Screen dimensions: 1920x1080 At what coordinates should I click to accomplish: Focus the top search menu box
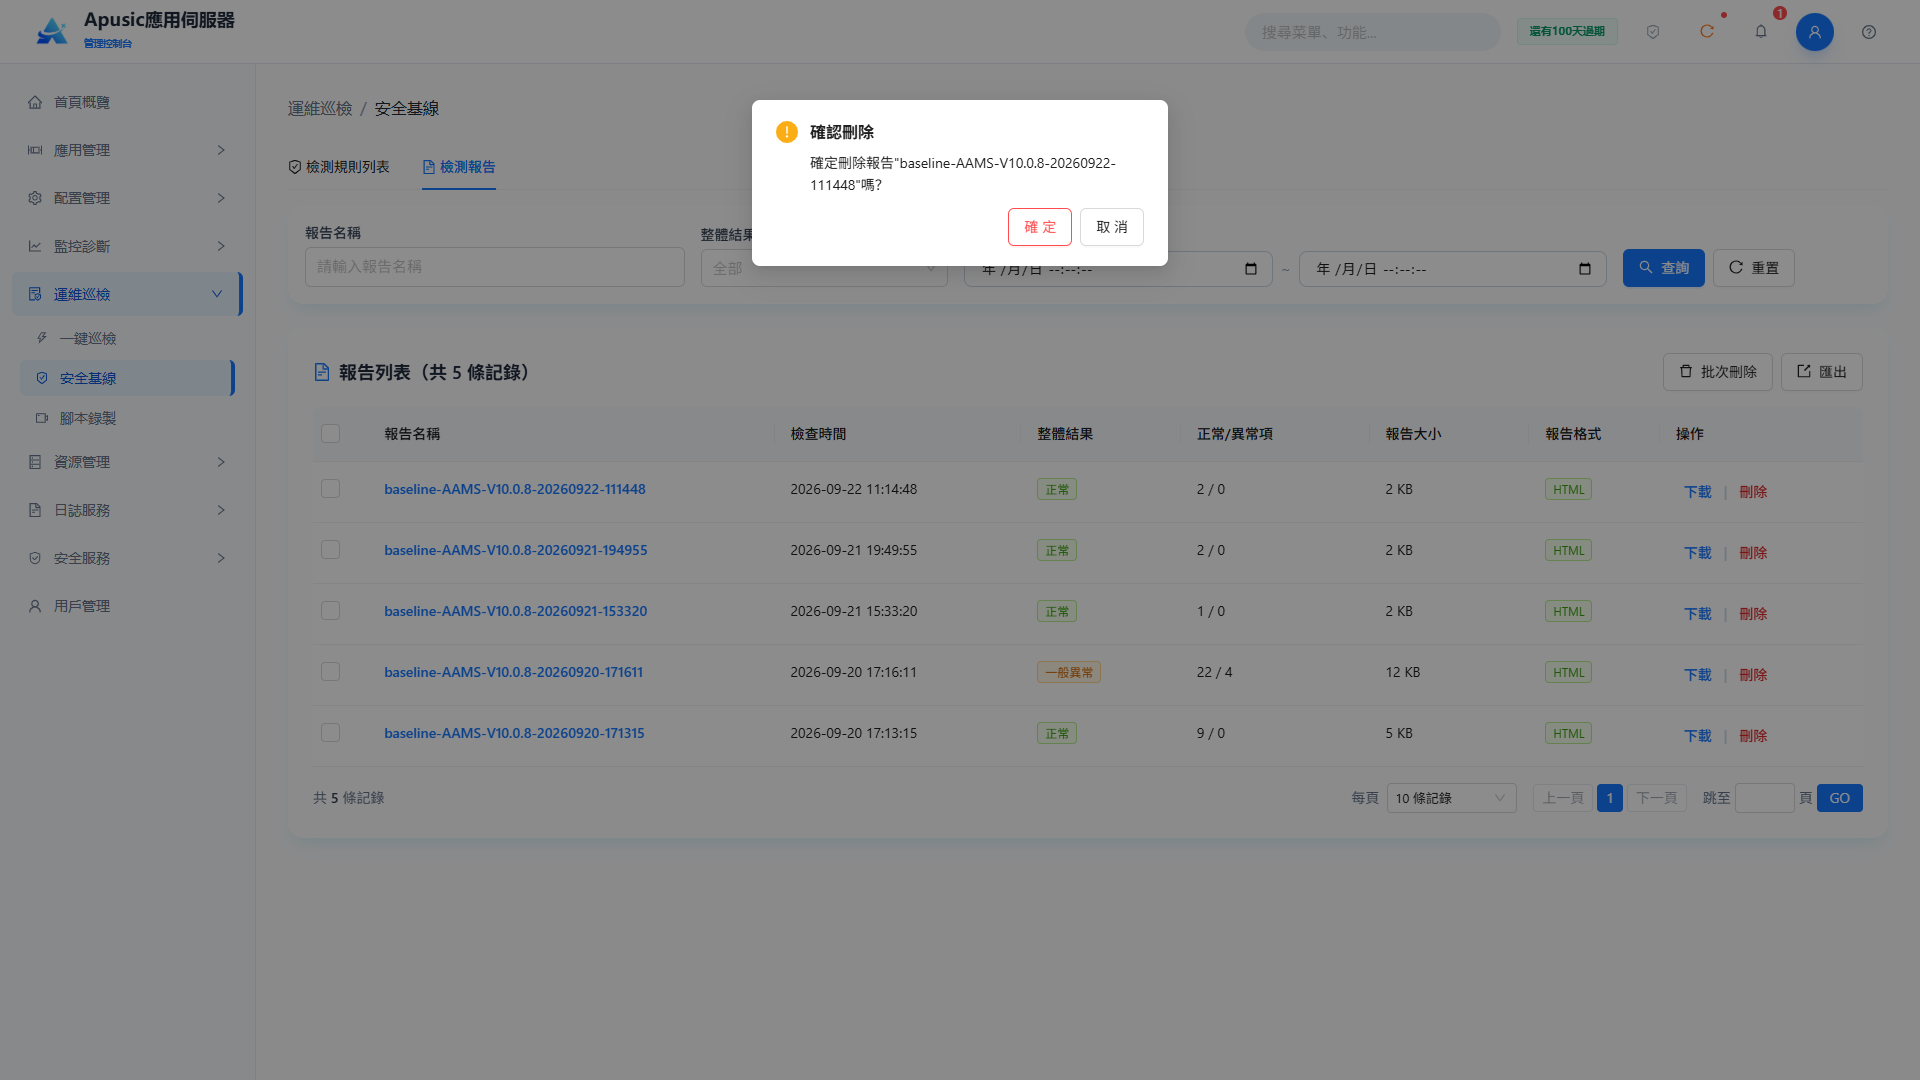1372,32
